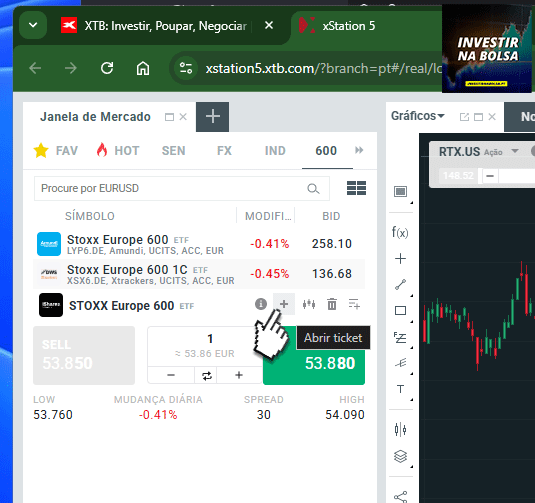Select the pitchfork fan tool
535x503 pixels.
click(400, 363)
